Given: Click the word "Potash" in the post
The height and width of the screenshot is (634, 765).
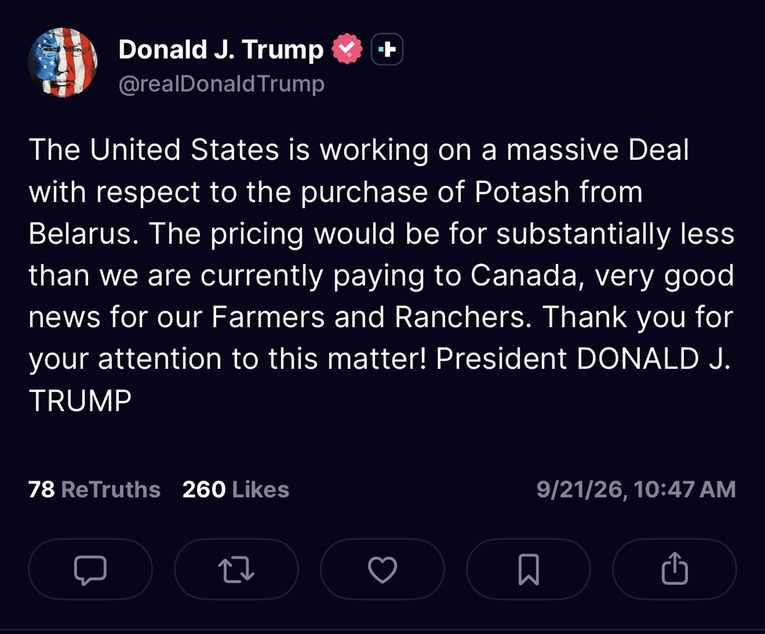Looking at the screenshot, I should pyautogui.click(x=522, y=192).
